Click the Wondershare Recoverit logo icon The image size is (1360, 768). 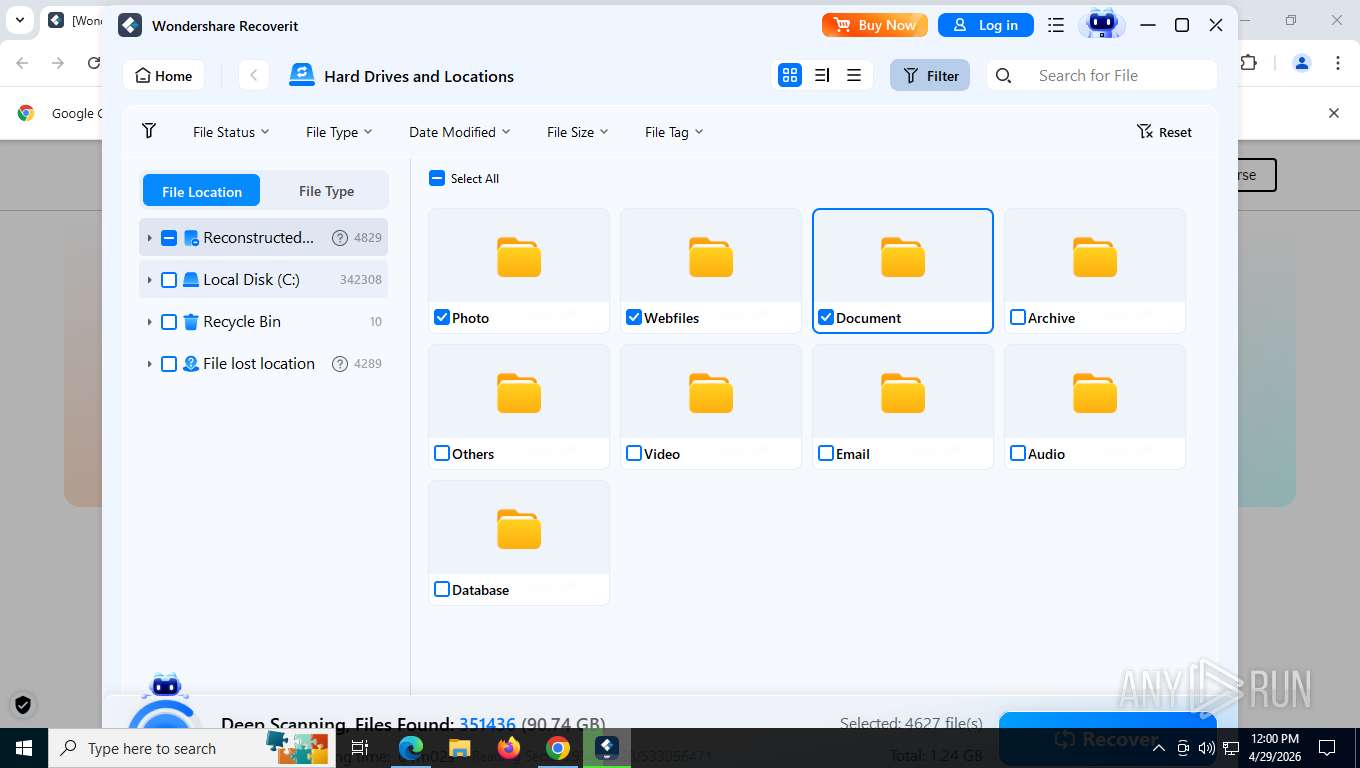click(130, 25)
